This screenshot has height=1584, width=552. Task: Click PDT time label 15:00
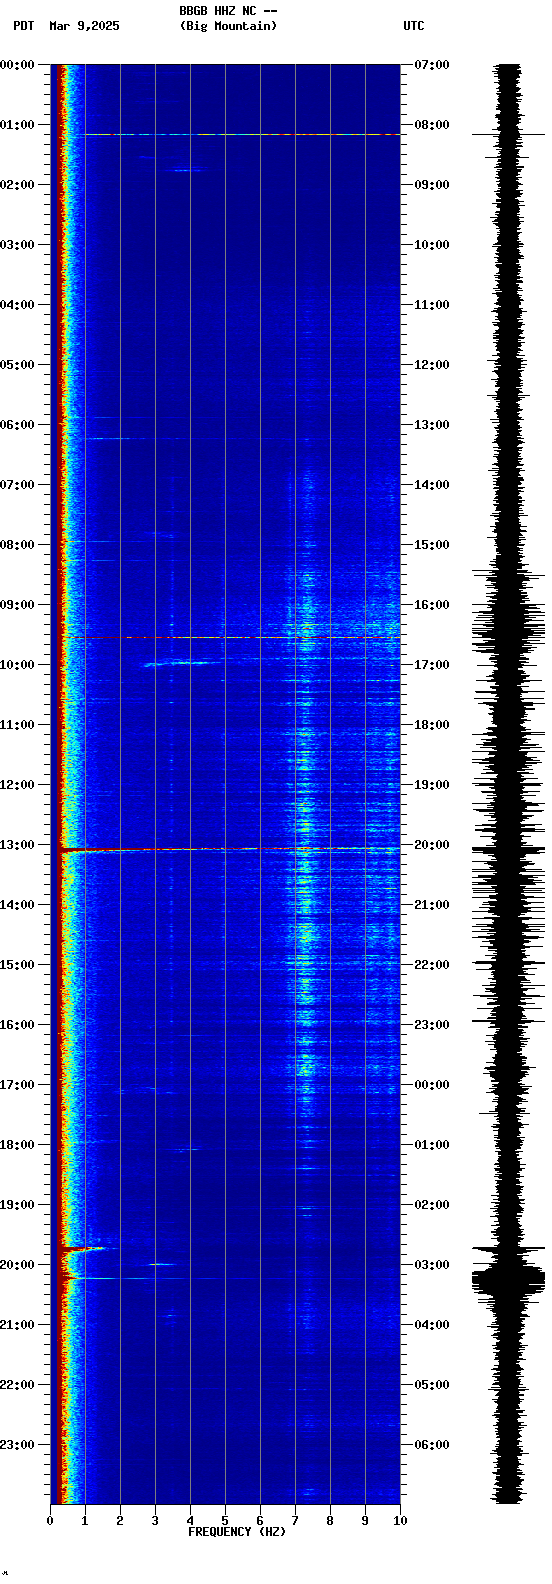[18, 965]
